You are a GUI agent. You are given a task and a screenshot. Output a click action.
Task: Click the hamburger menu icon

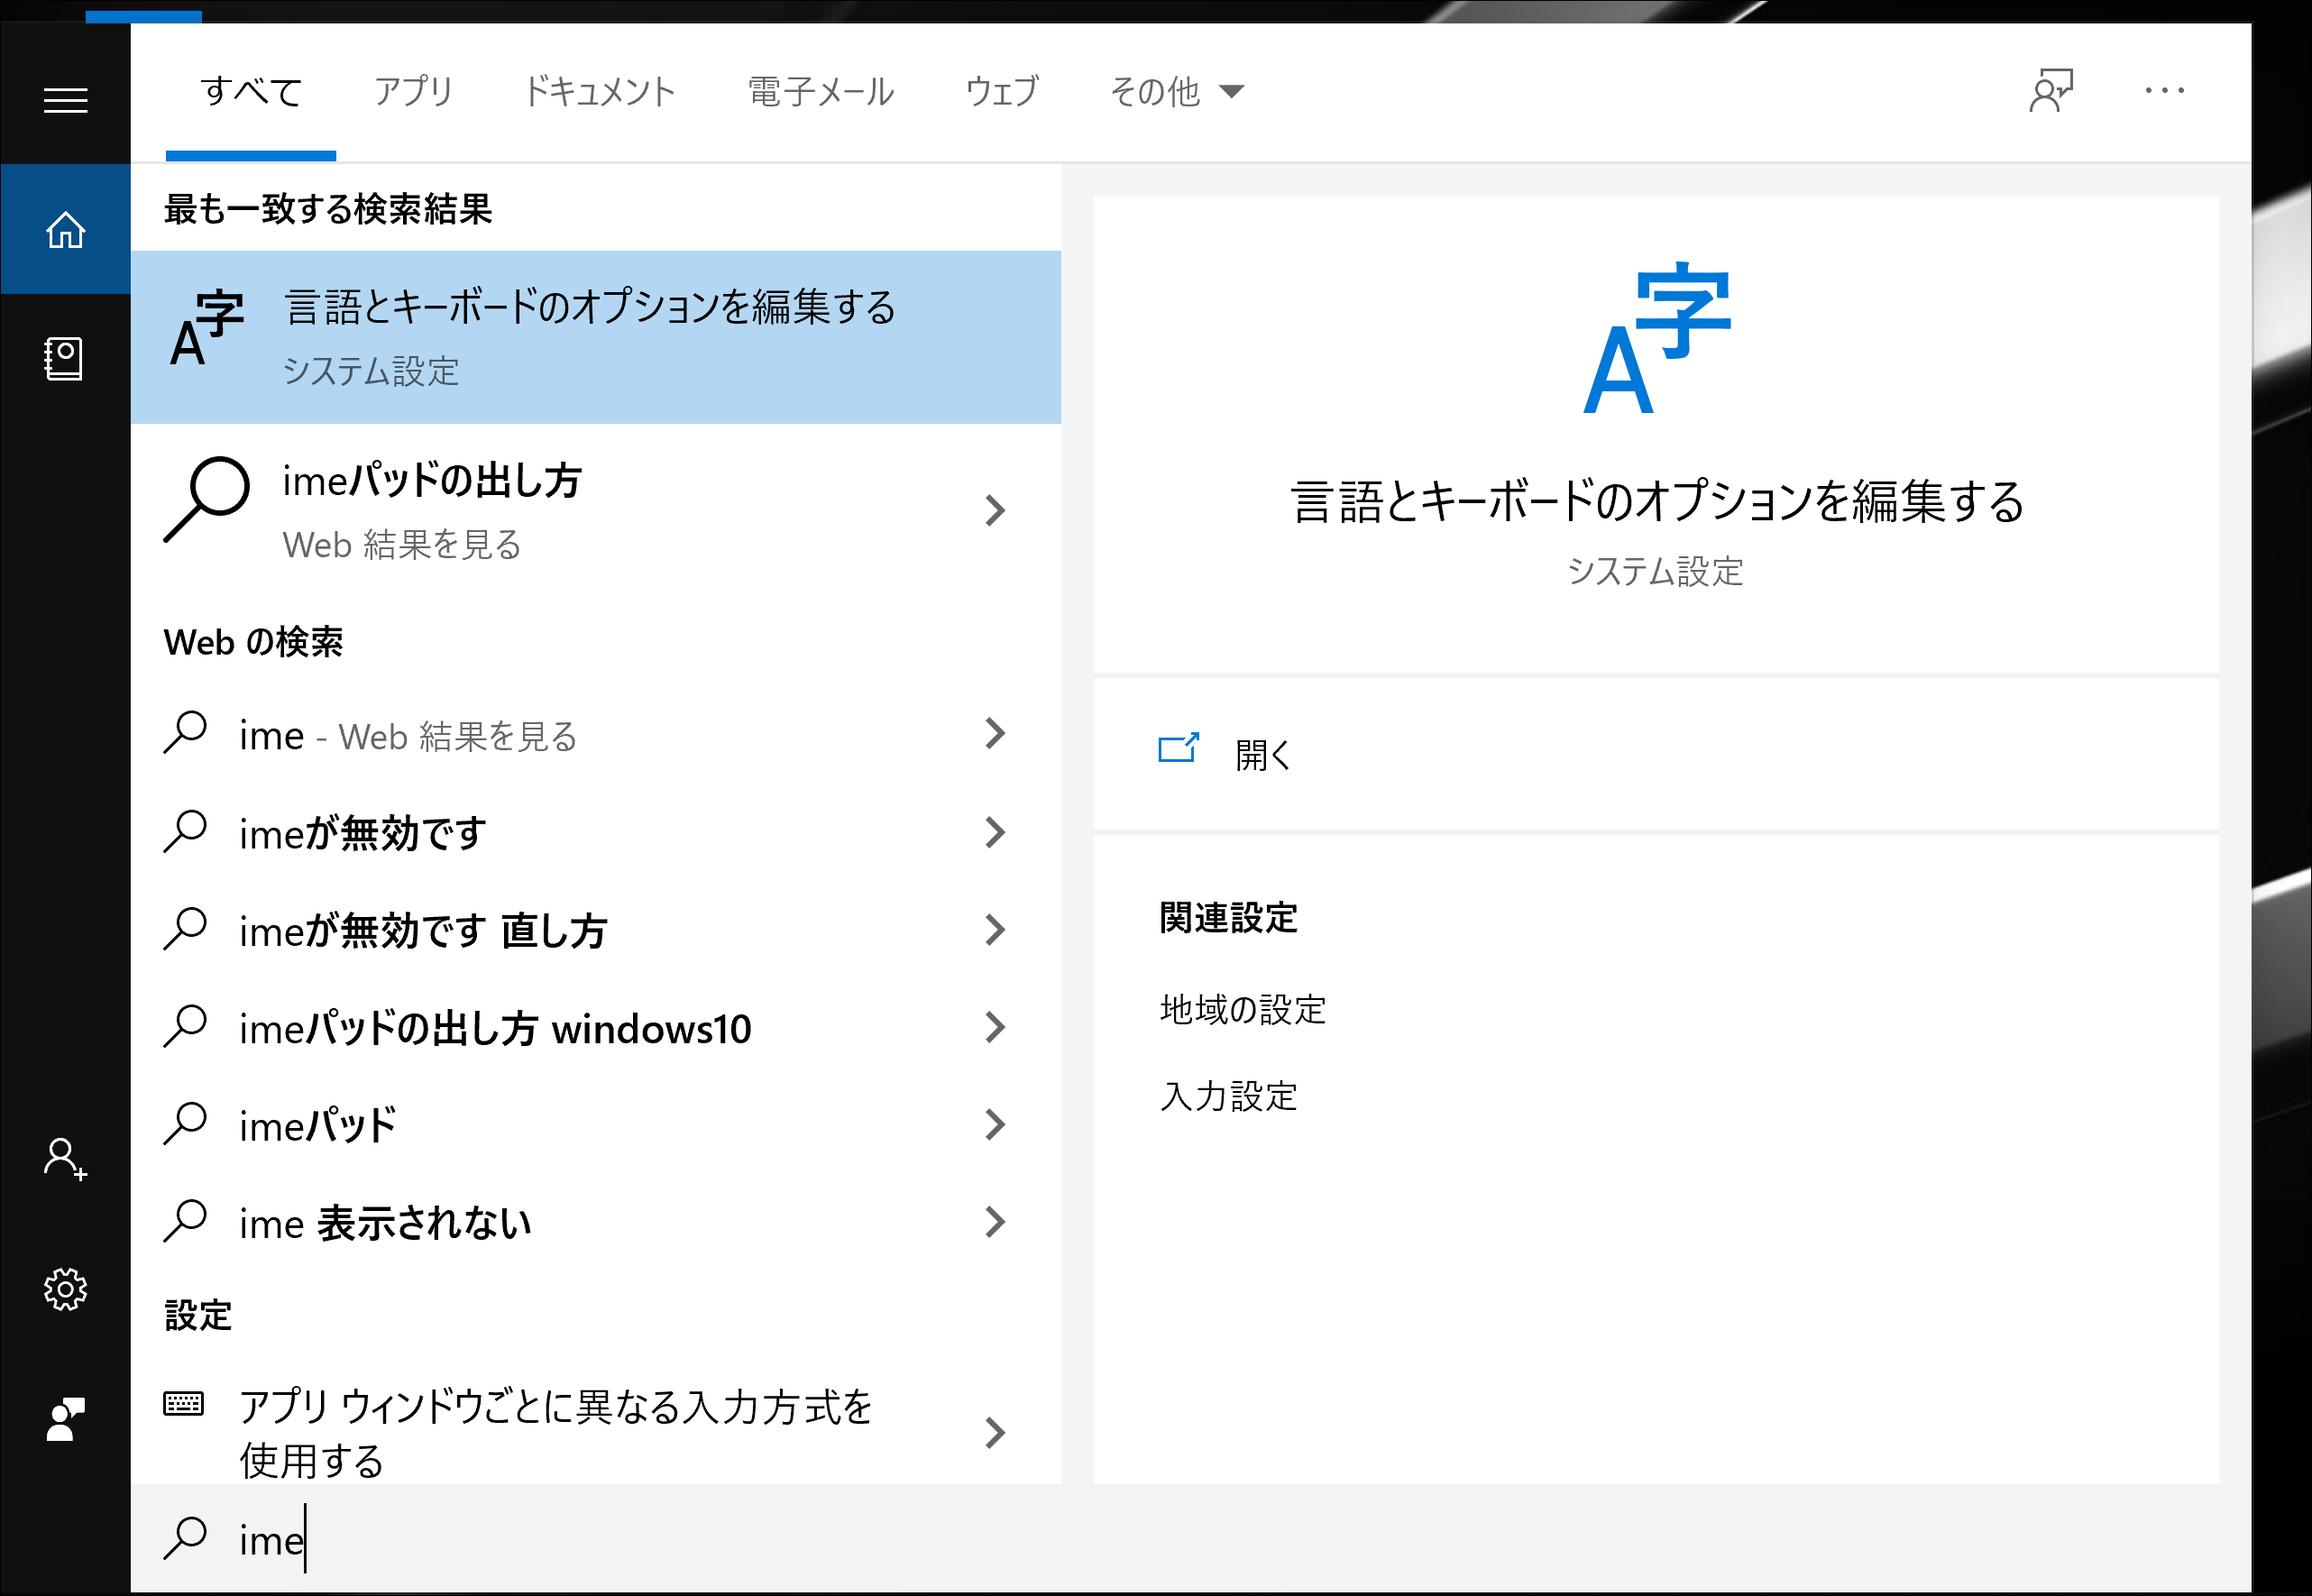click(66, 100)
